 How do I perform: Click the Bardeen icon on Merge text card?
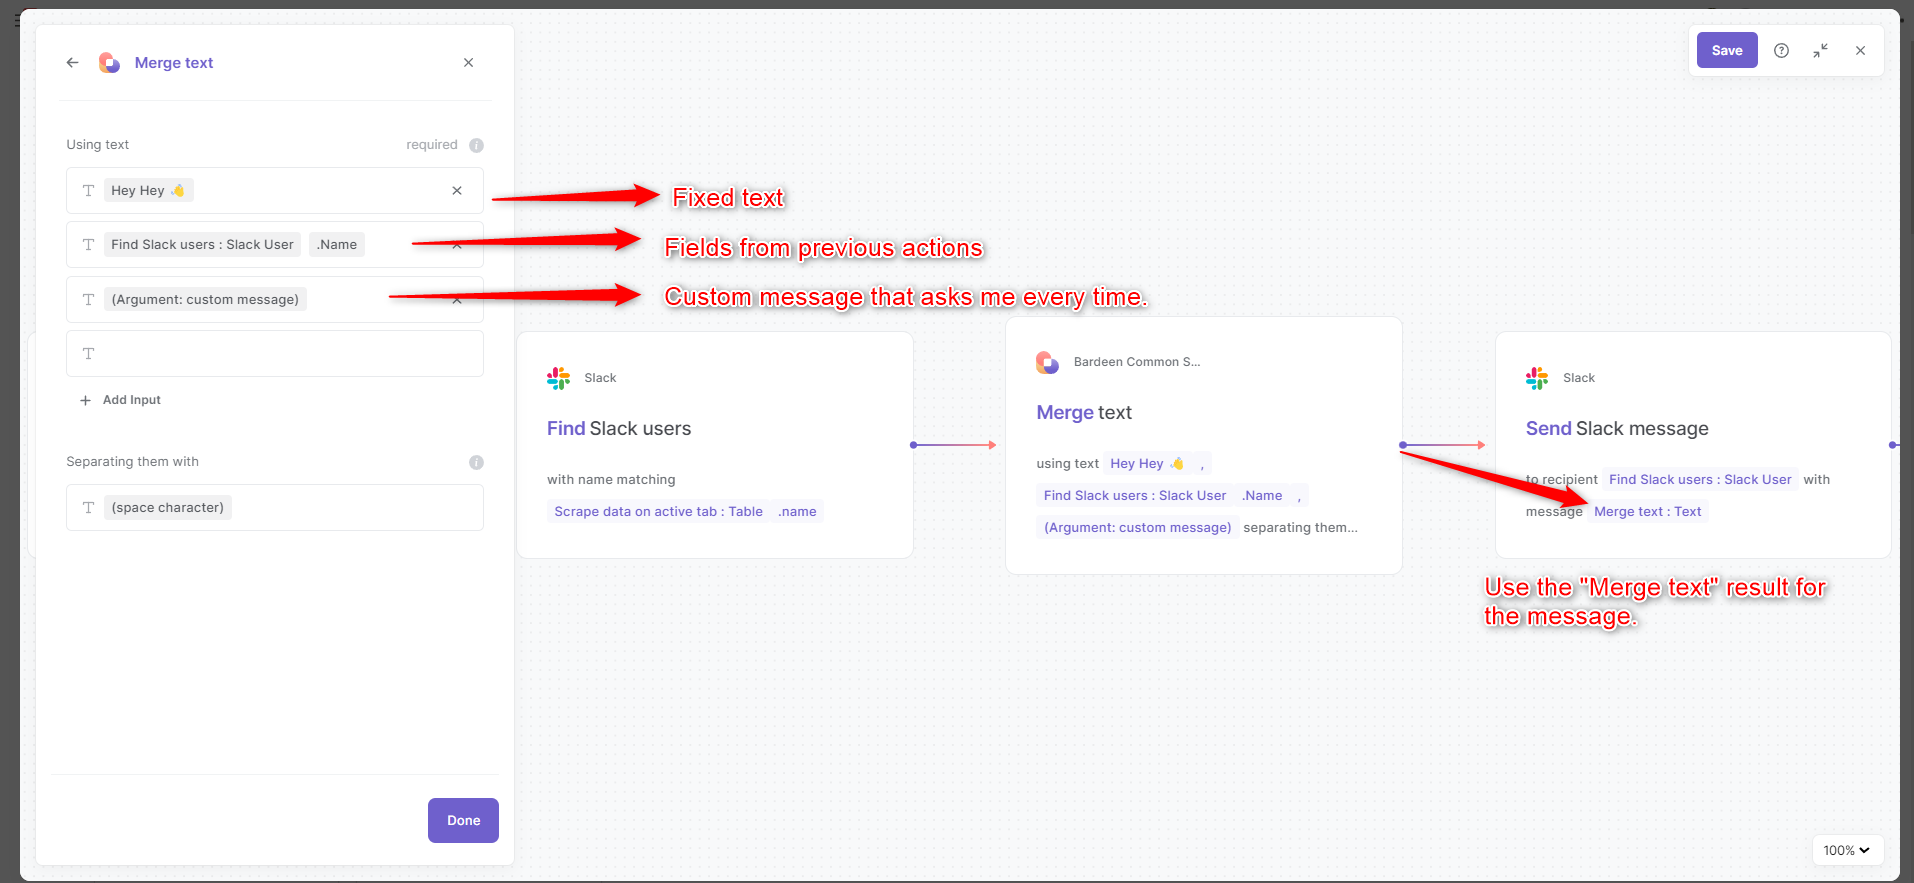(1047, 362)
